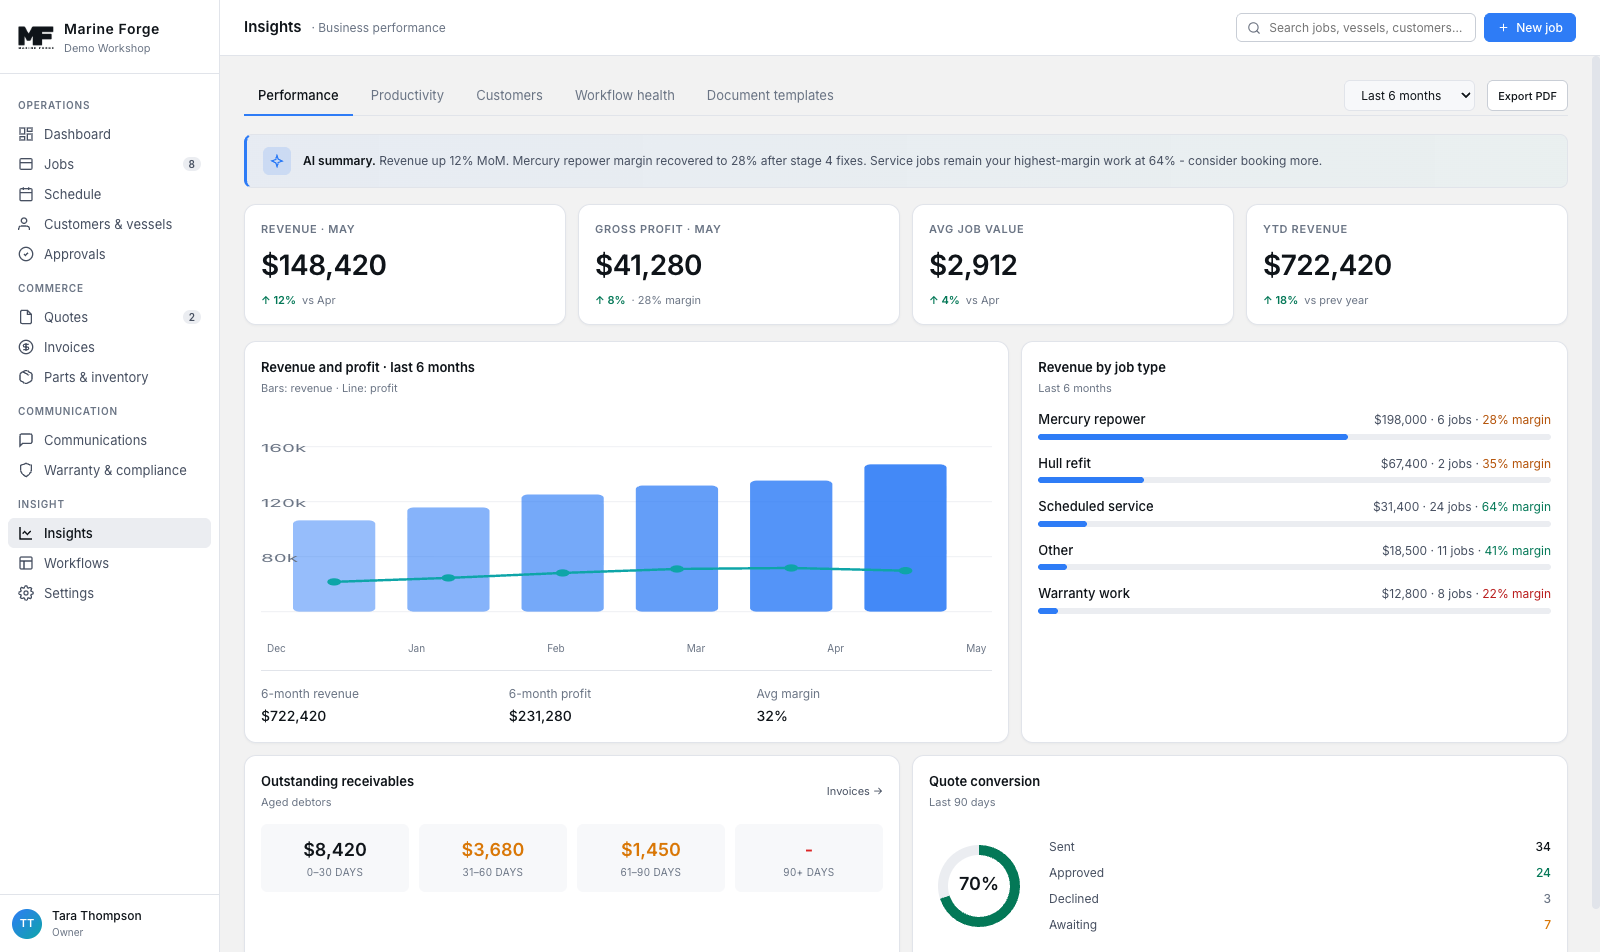The width and height of the screenshot is (1600, 952).
Task: Click the Approved count 24
Action: point(1543,873)
